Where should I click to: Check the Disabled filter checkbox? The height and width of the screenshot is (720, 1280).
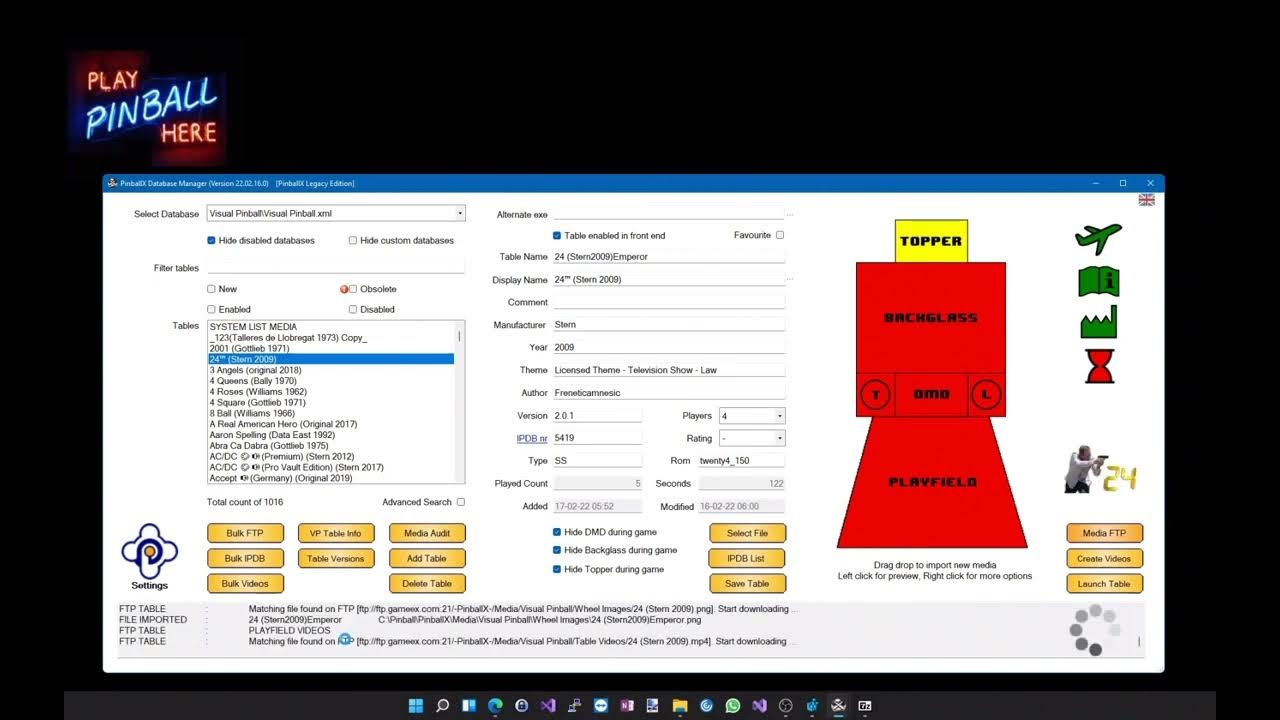tap(352, 309)
